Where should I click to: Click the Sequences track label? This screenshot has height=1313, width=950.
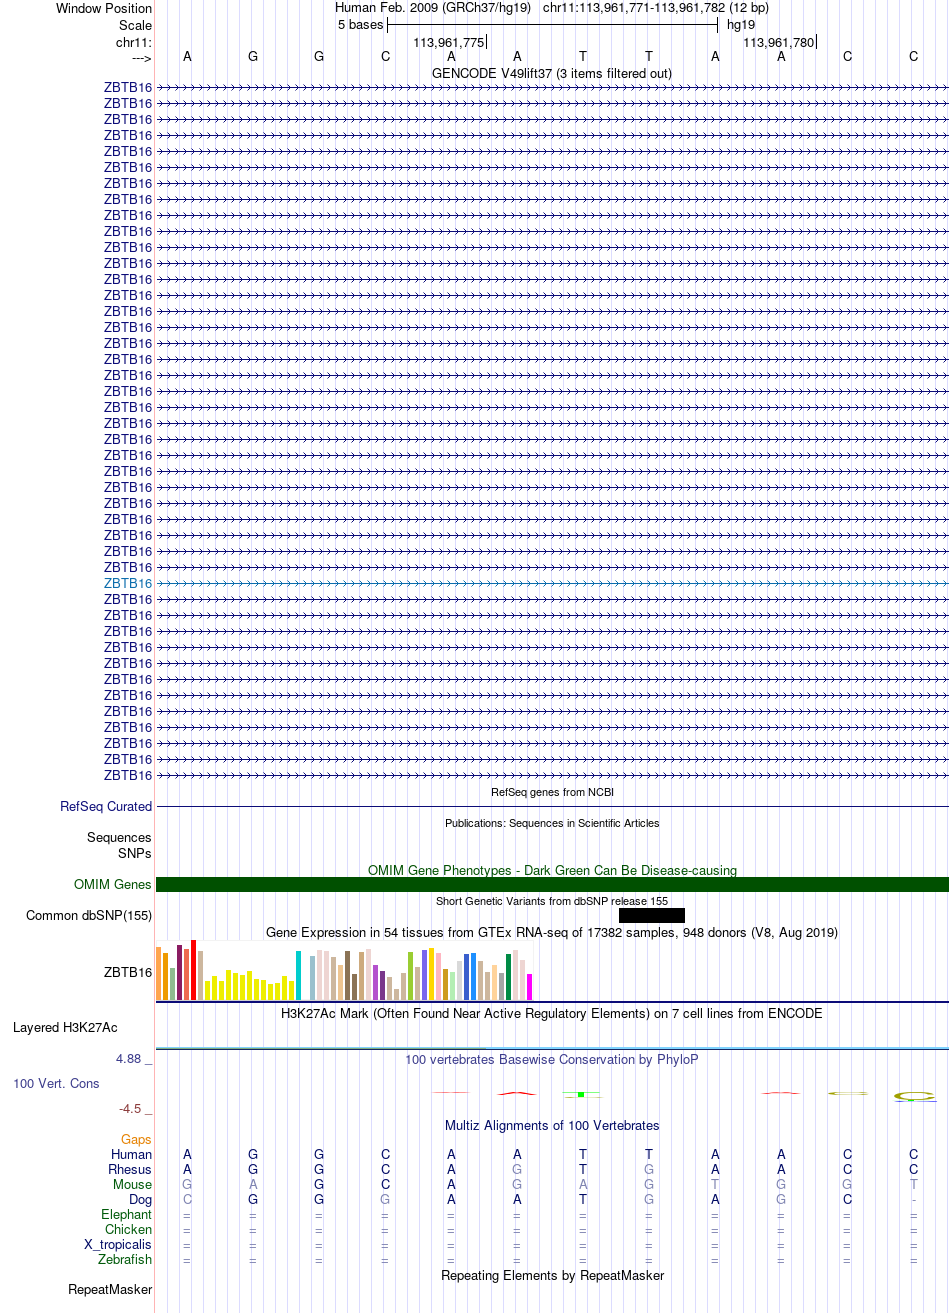pyautogui.click(x=119, y=838)
